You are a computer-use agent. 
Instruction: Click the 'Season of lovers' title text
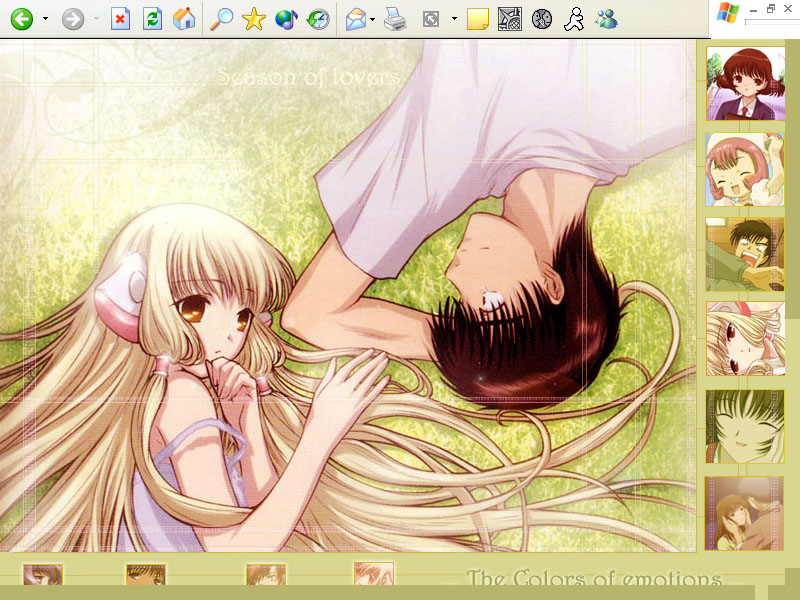point(308,77)
